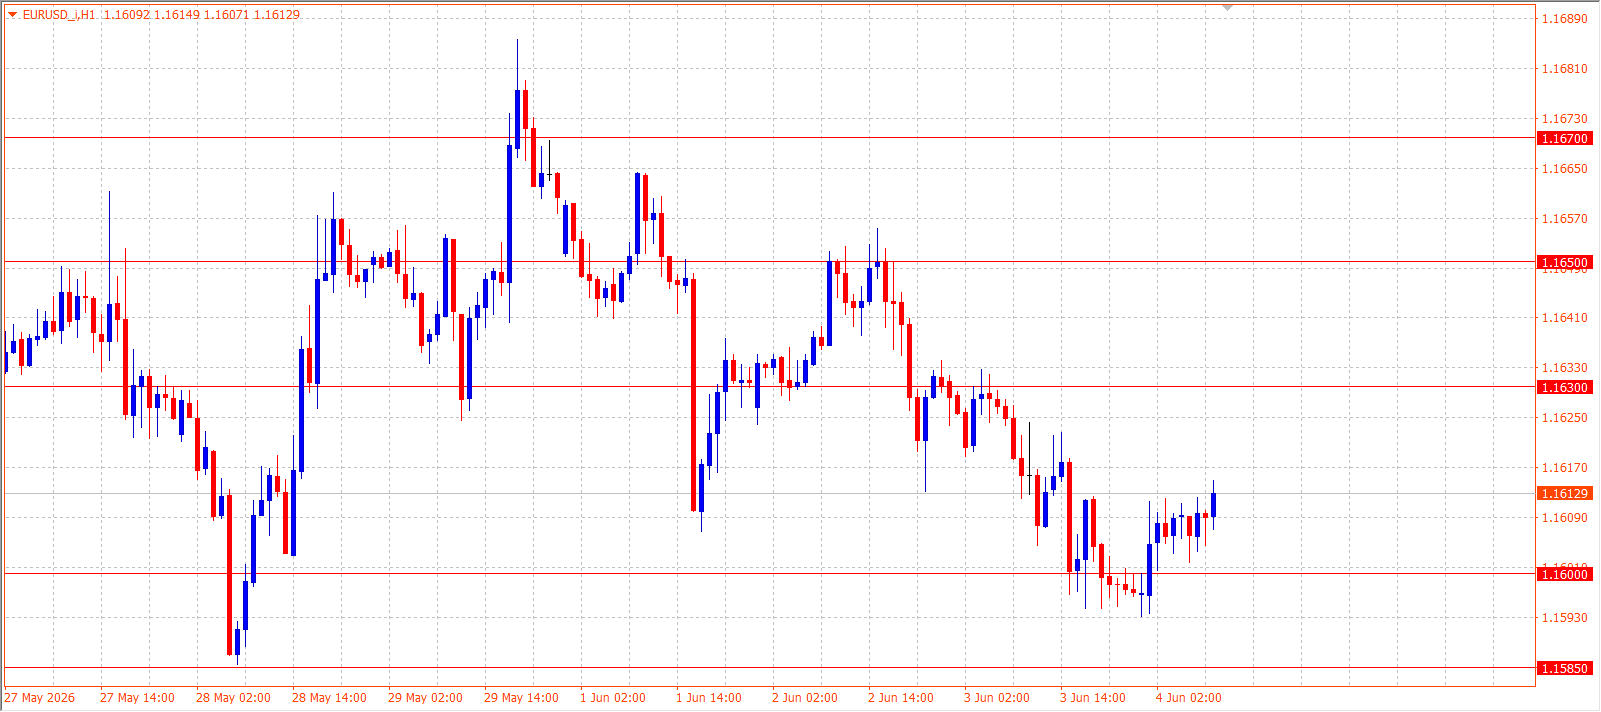Select the red 1.15850 level label

click(x=1564, y=668)
